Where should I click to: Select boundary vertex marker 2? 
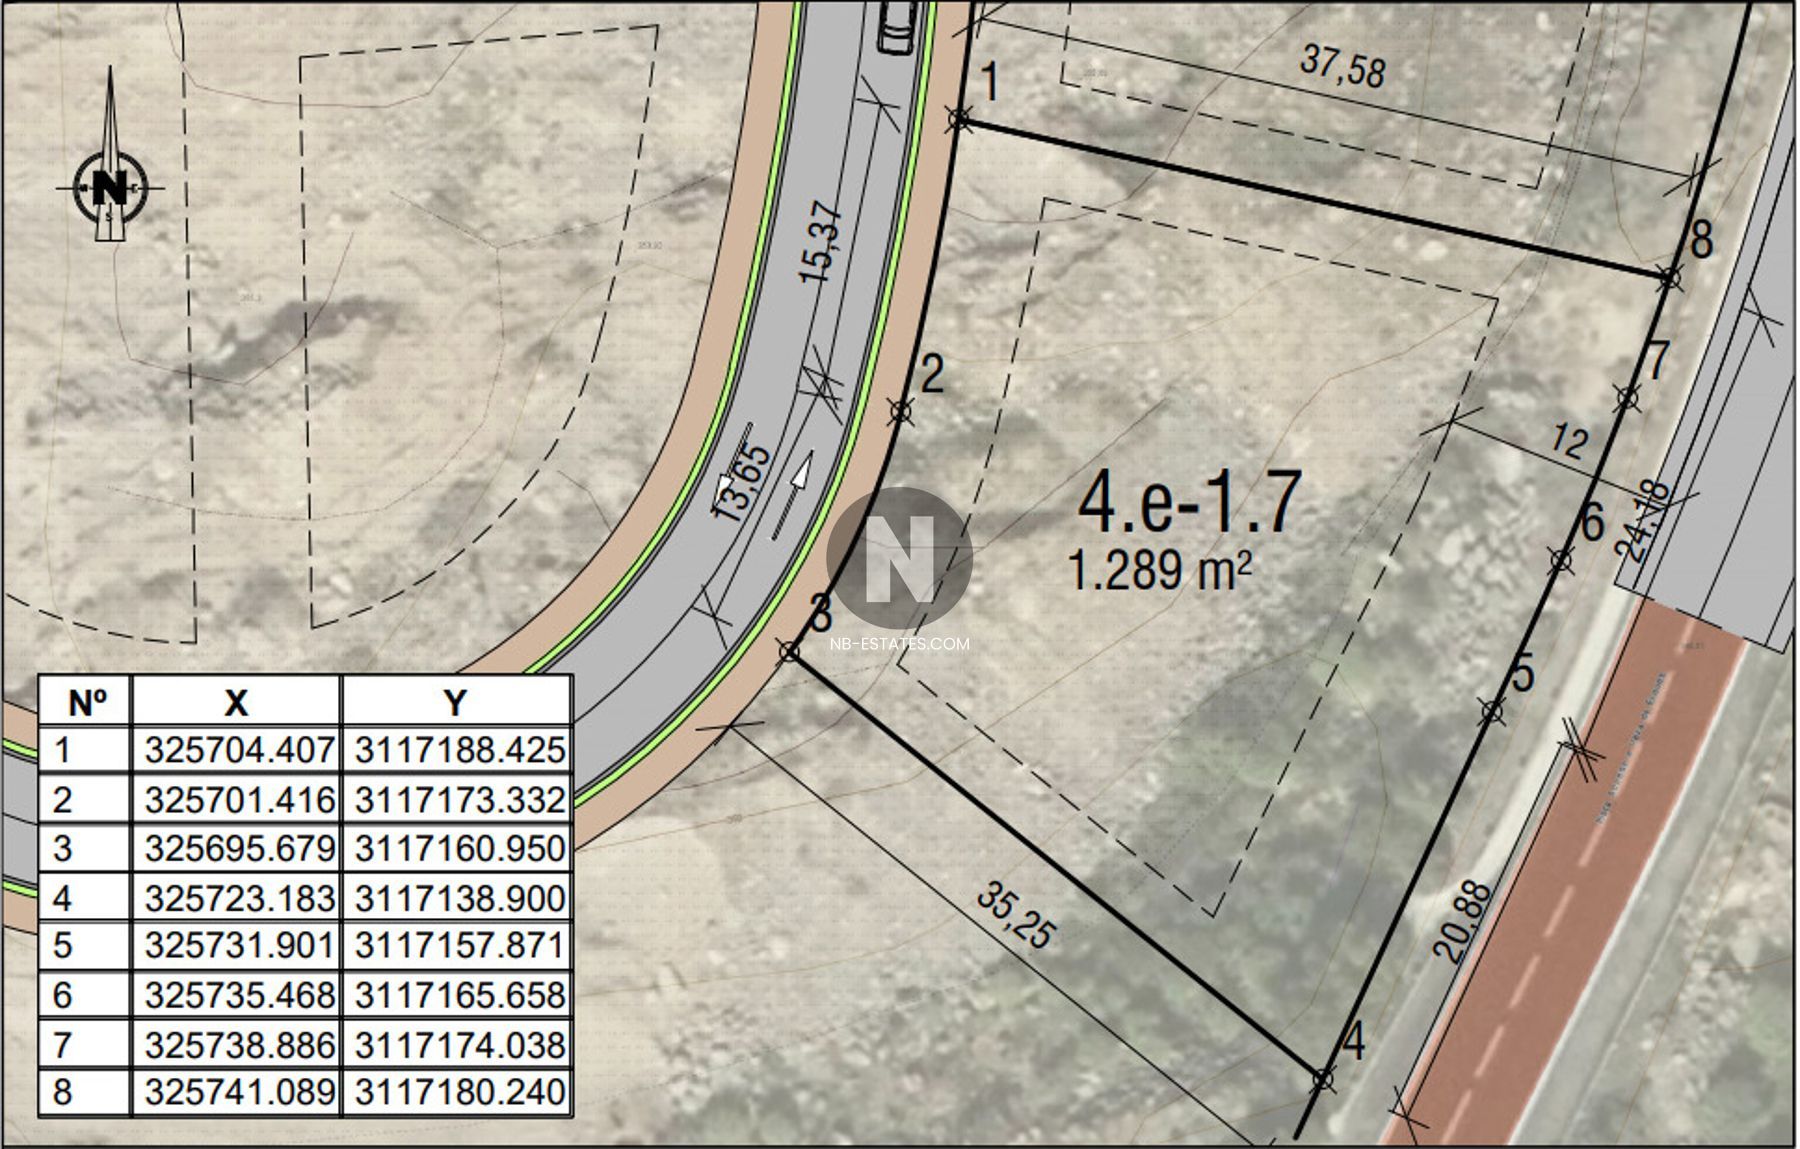(901, 410)
